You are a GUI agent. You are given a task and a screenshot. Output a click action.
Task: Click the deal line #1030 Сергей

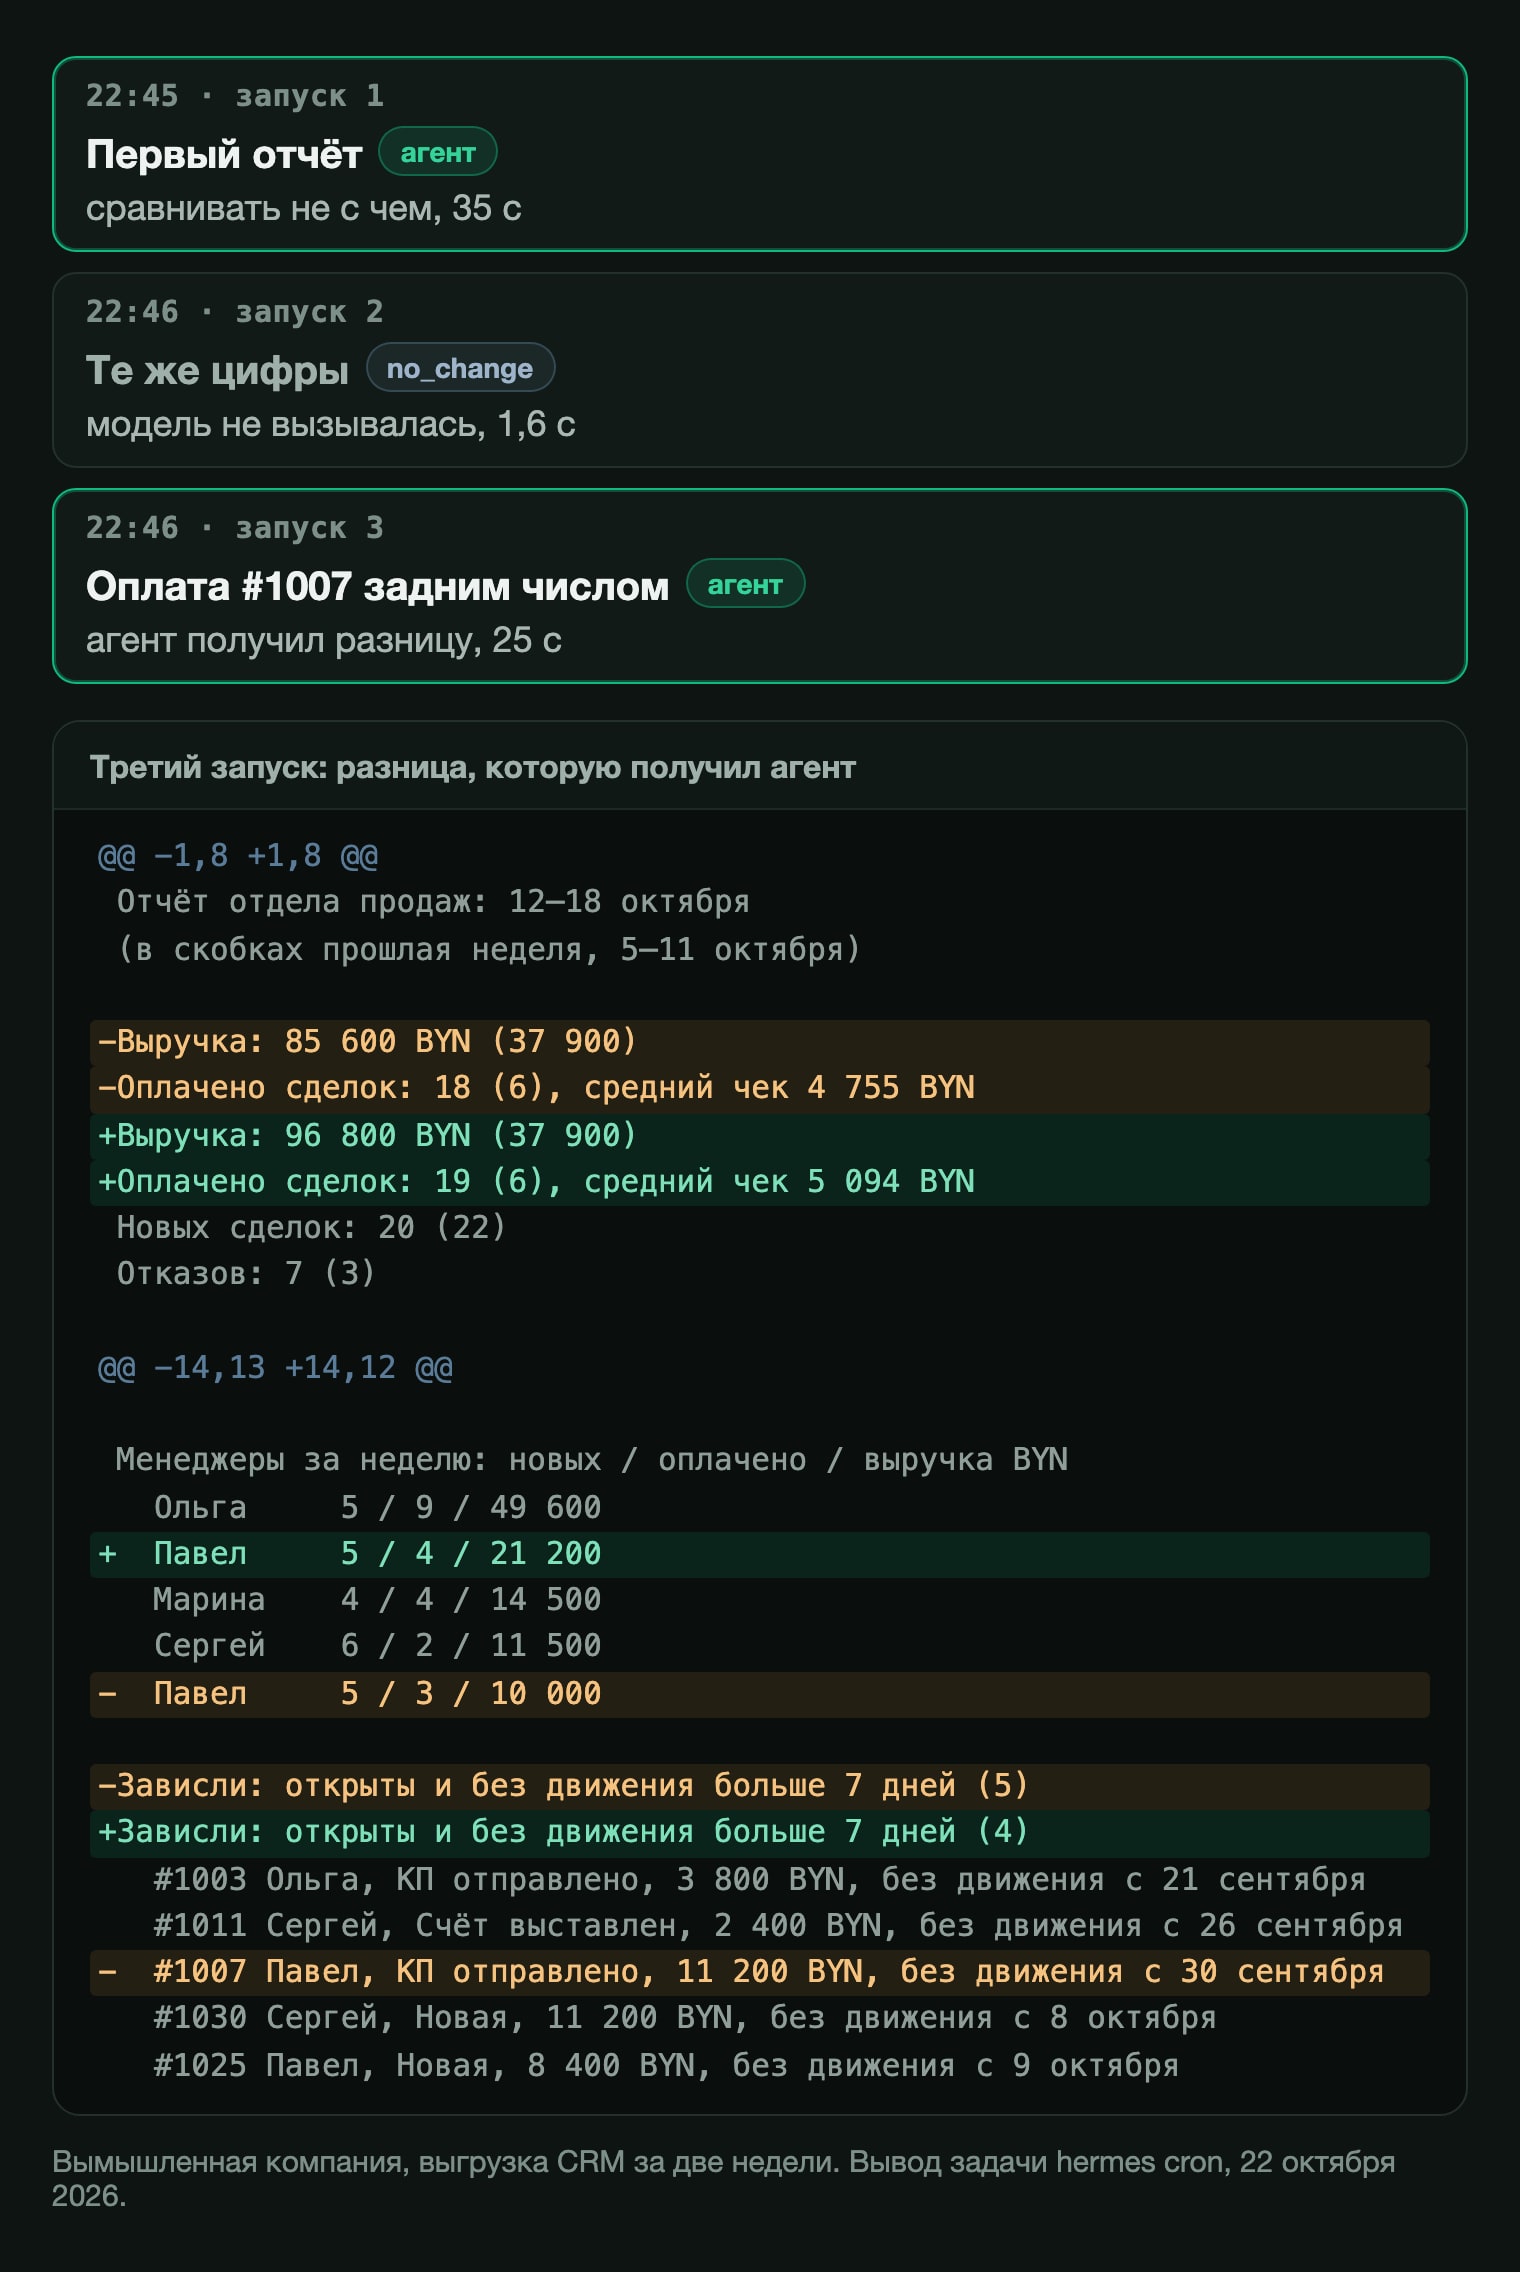684,2018
